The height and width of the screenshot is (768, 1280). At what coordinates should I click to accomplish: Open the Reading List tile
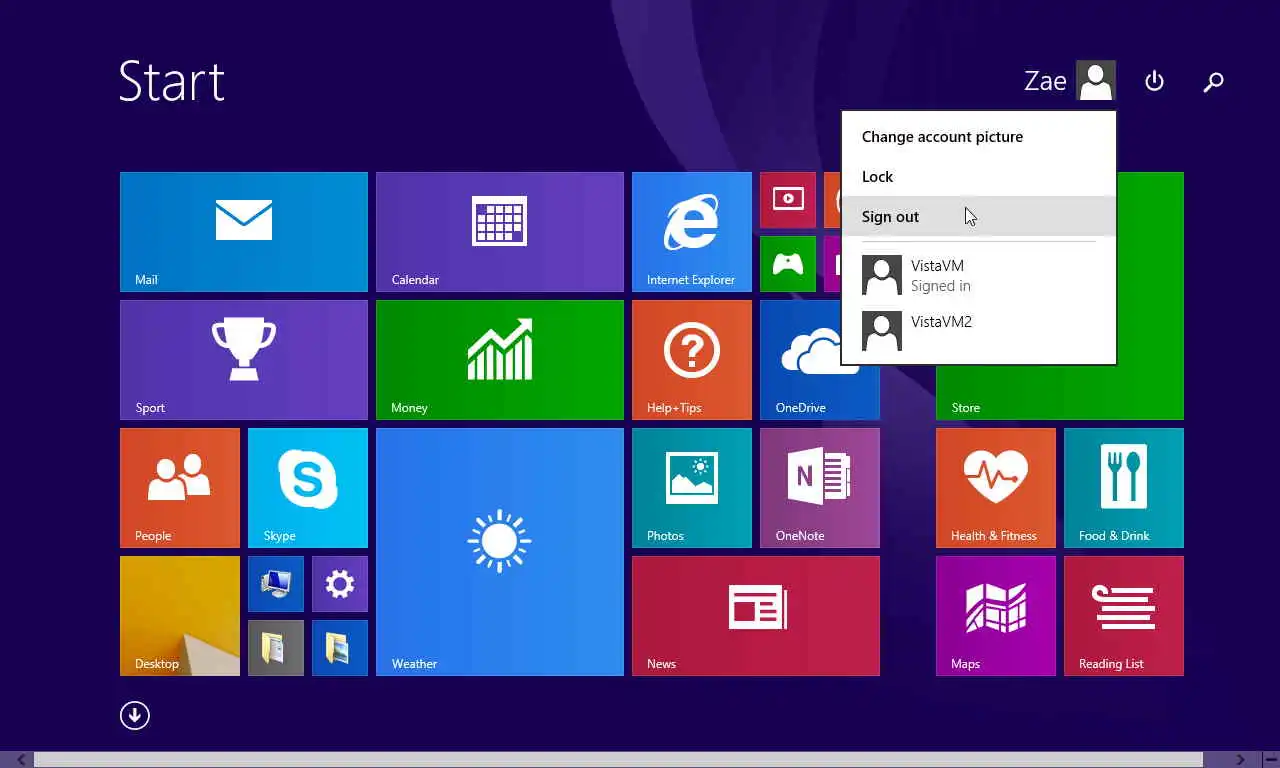1124,616
